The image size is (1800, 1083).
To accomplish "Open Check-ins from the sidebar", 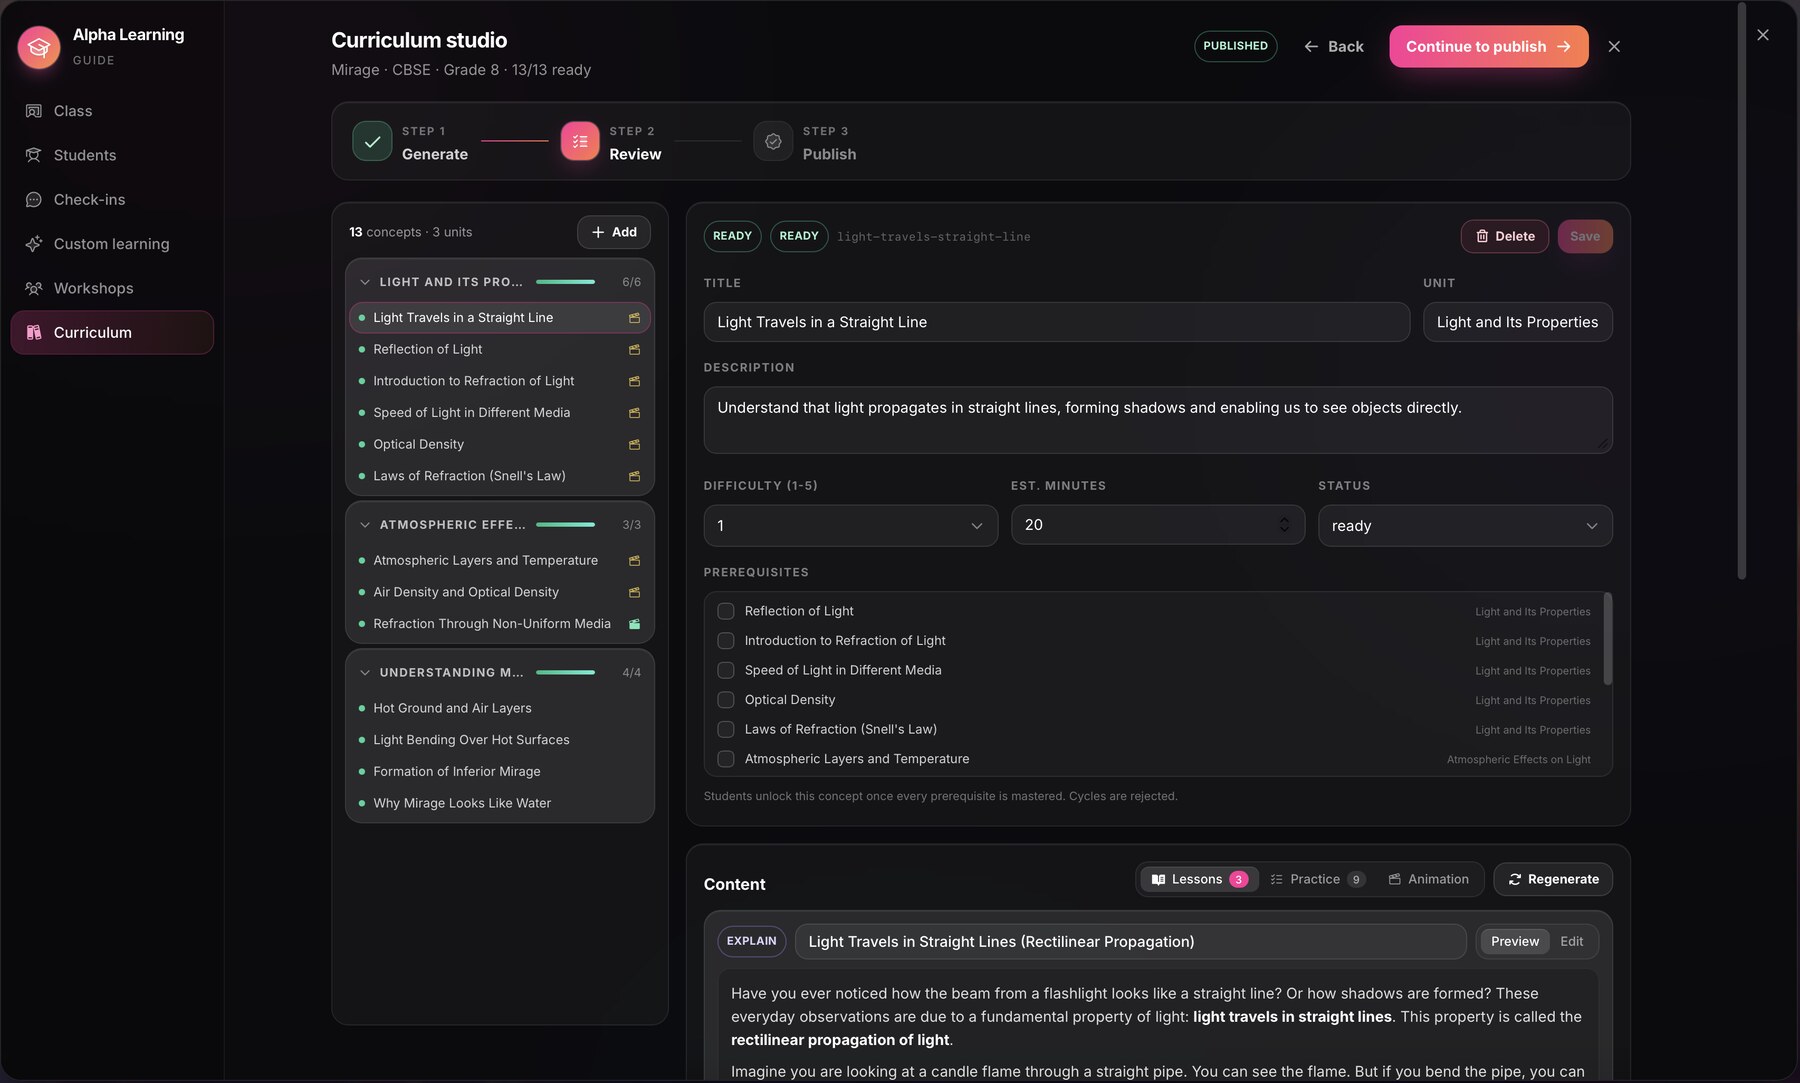I will coord(112,199).
